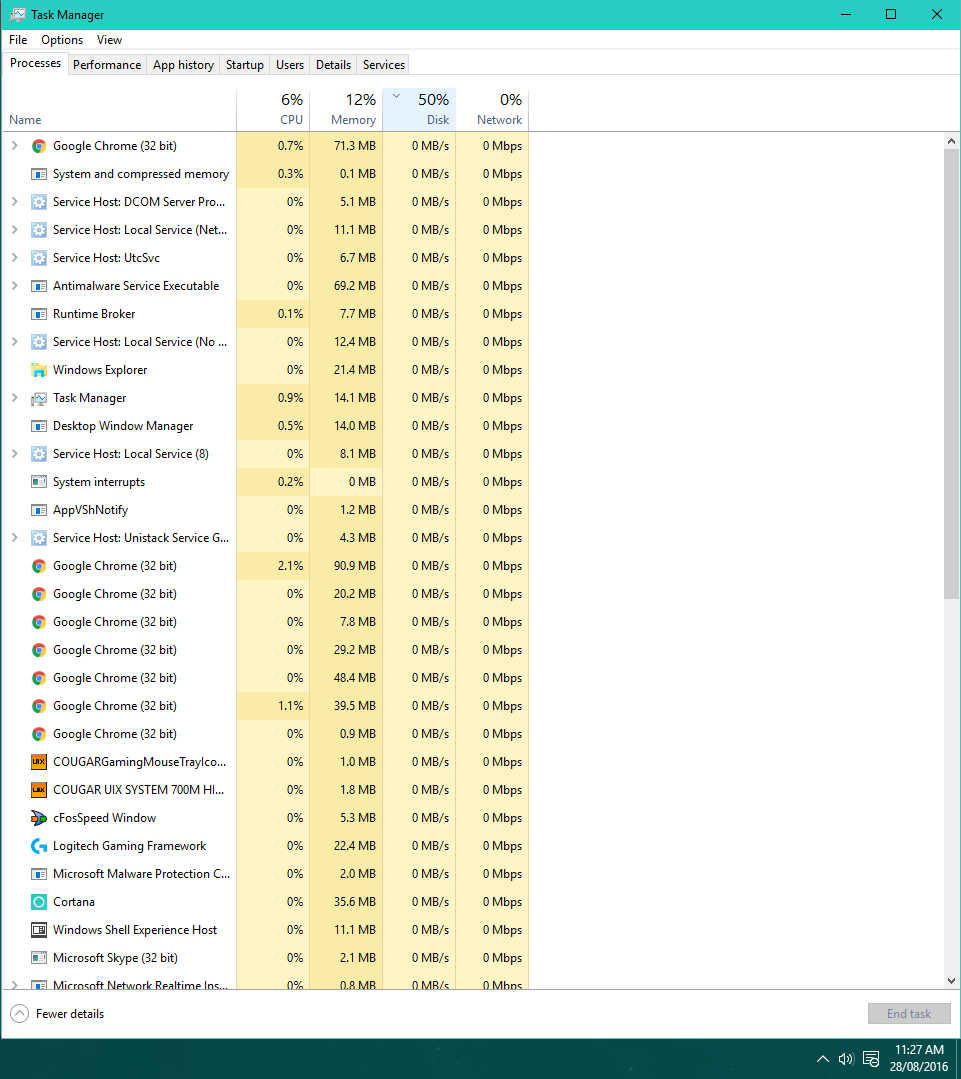Sort by the Network column header
961x1079 pixels.
(492, 109)
